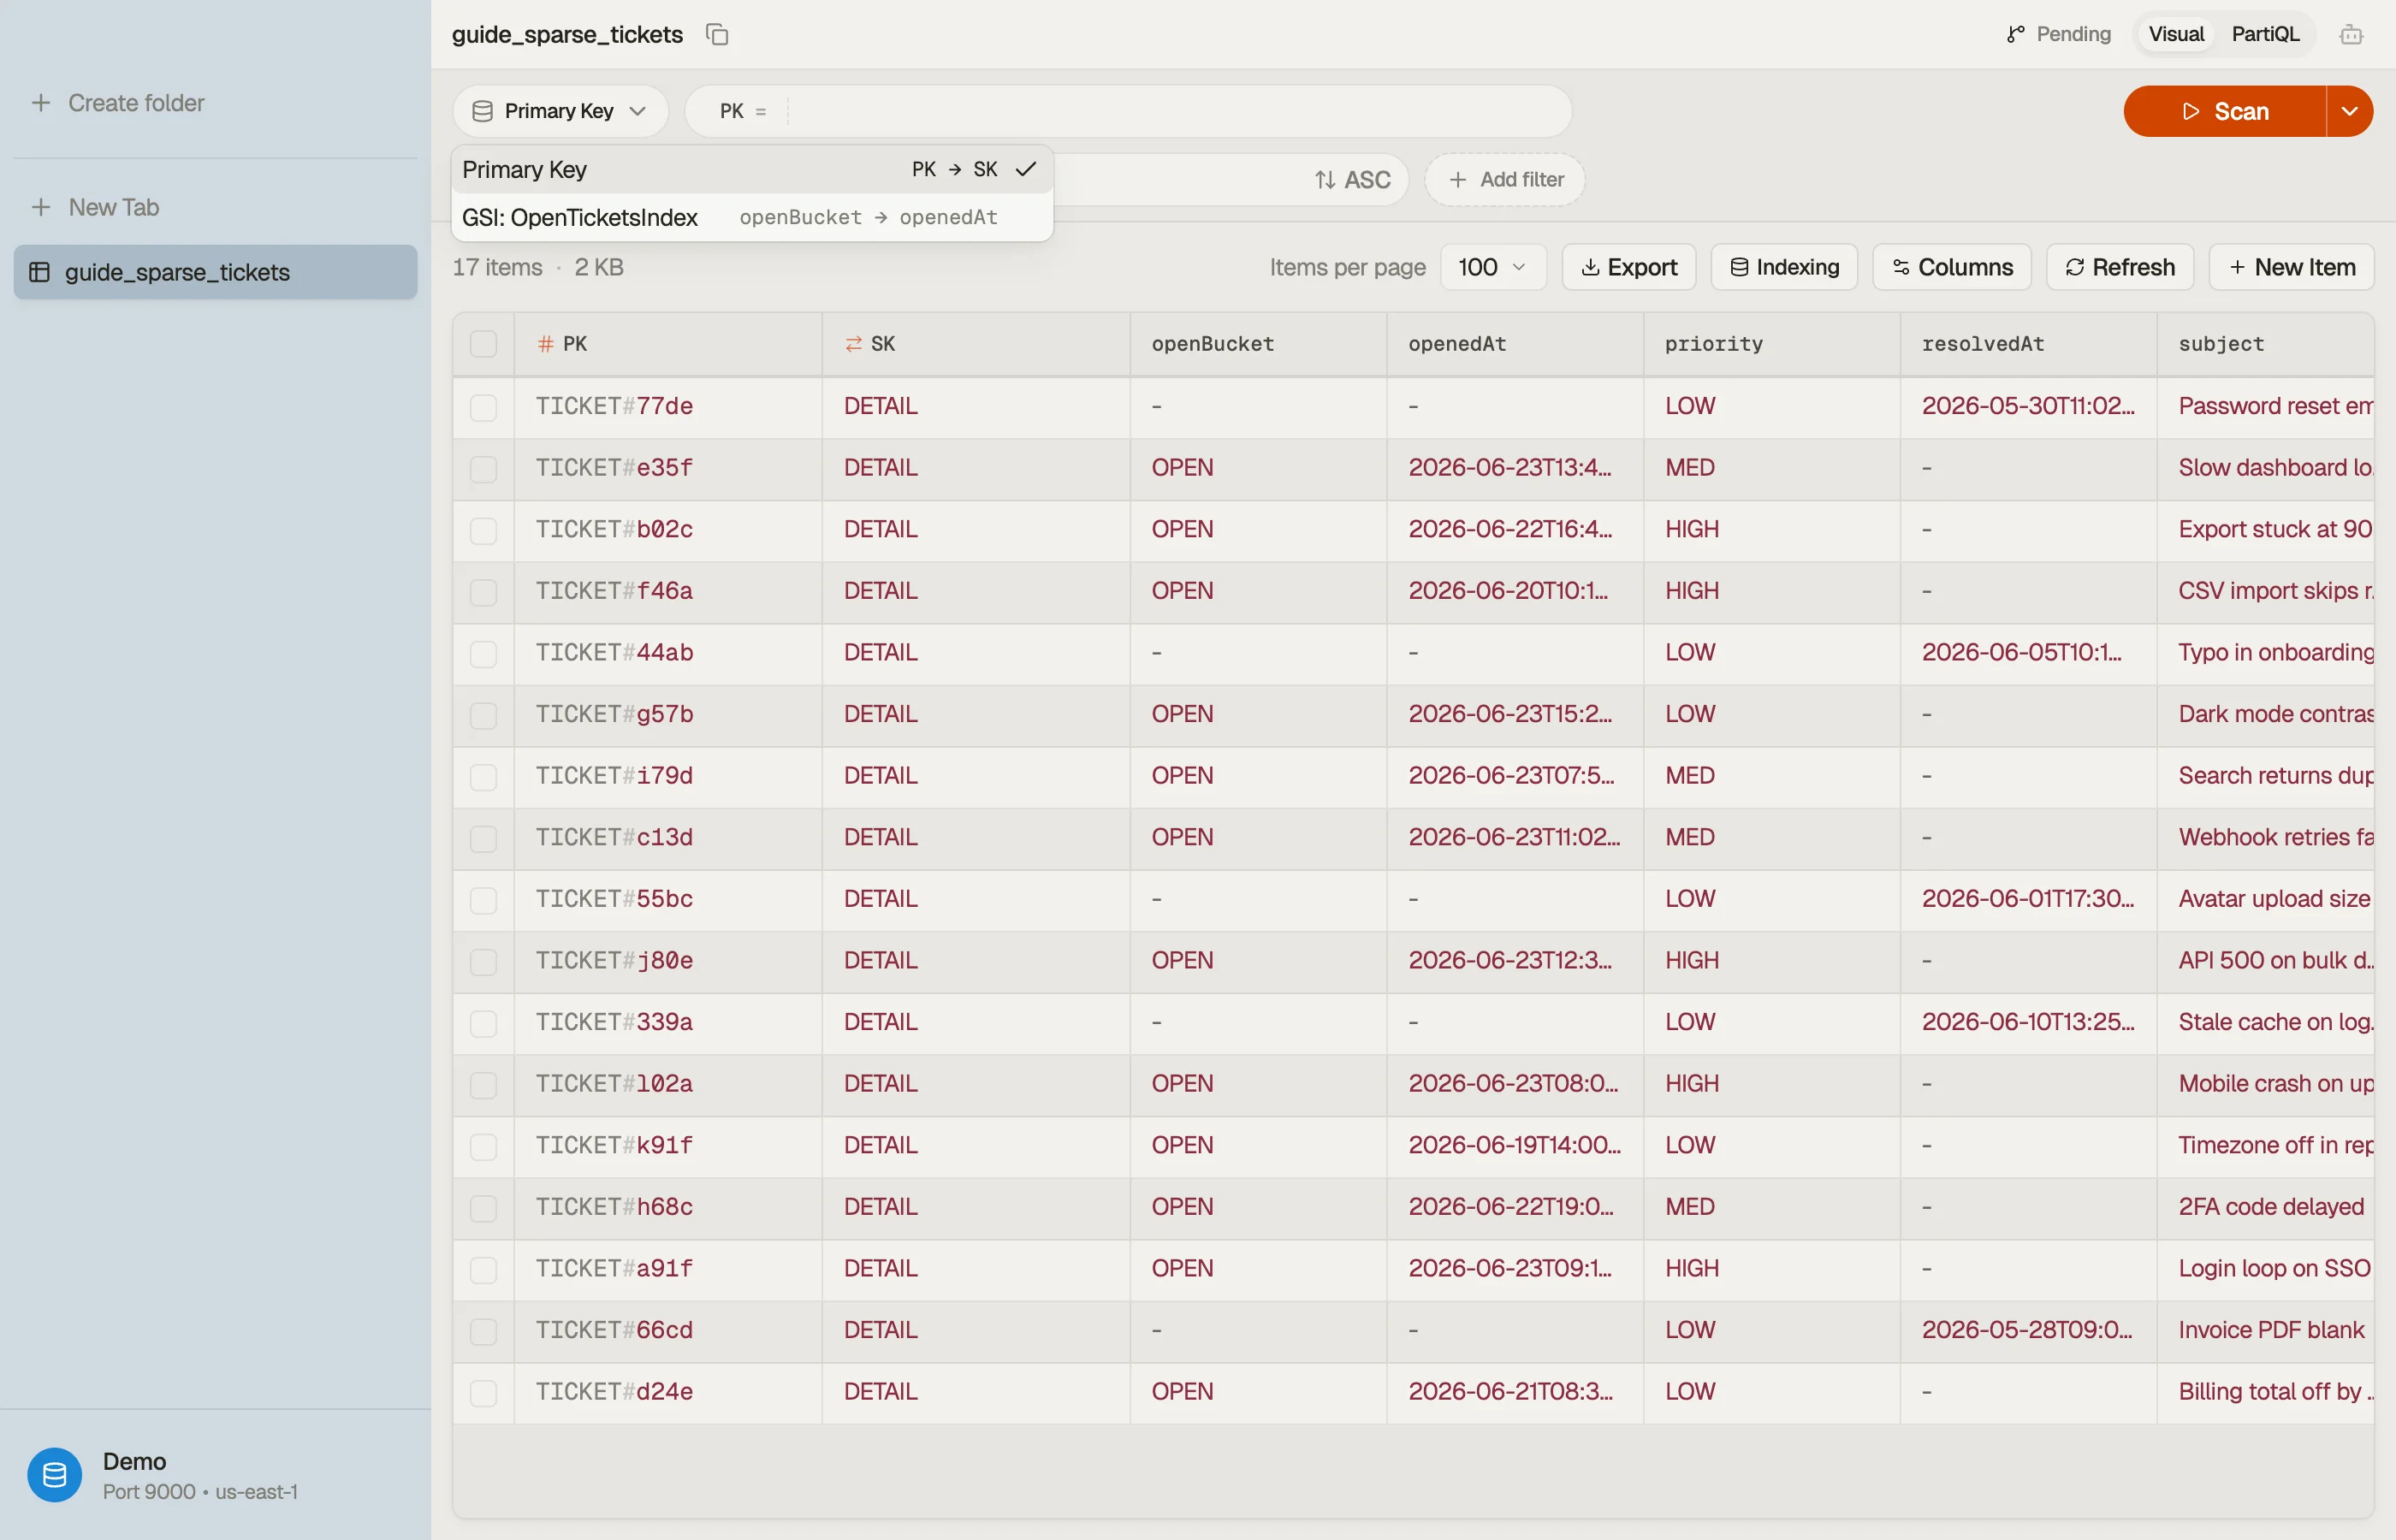The image size is (2396, 1540).
Task: Click the database icon in the Primary Key selector
Action: point(482,111)
